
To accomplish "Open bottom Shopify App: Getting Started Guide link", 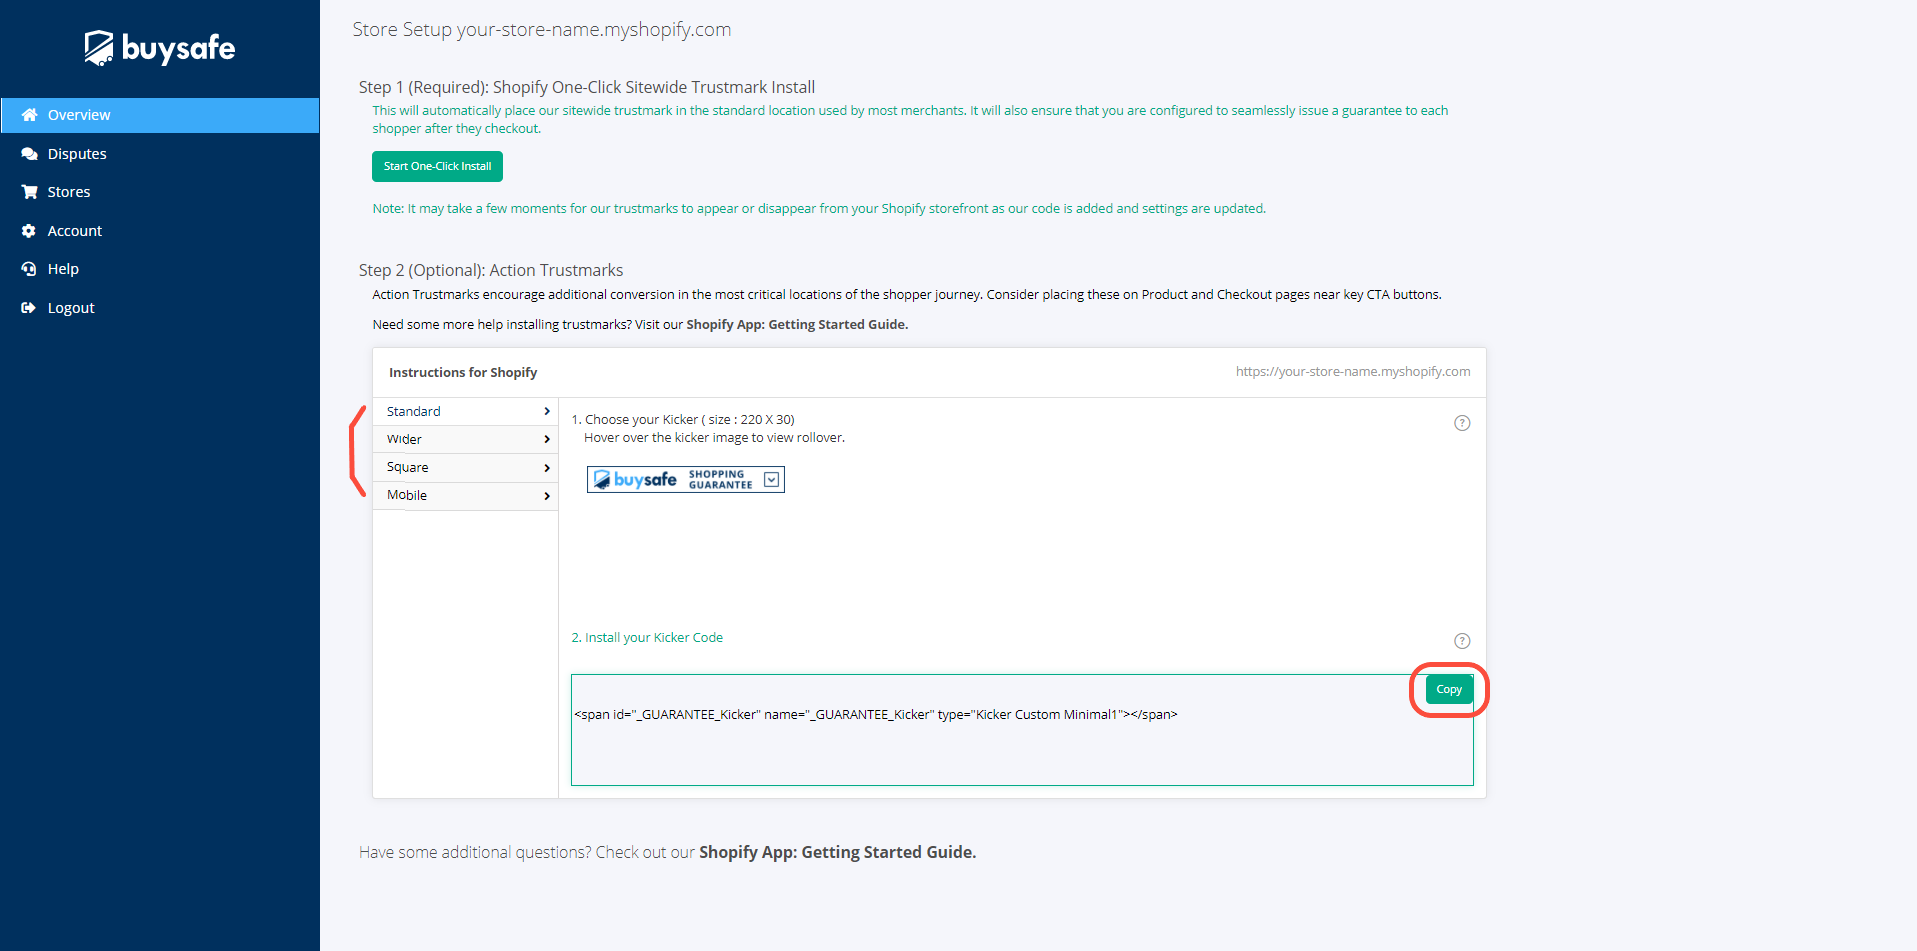I will [x=837, y=852].
